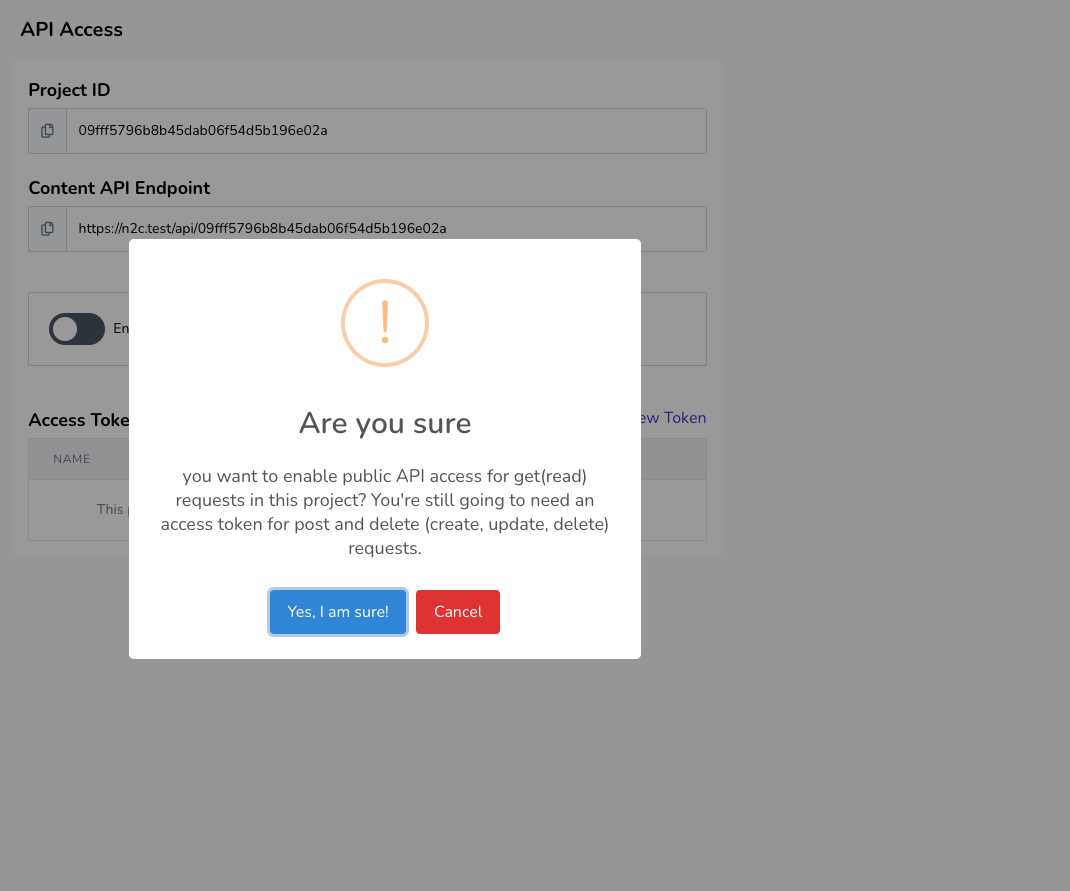Toggle the public API access switch
1070x891 pixels.
coord(77,329)
